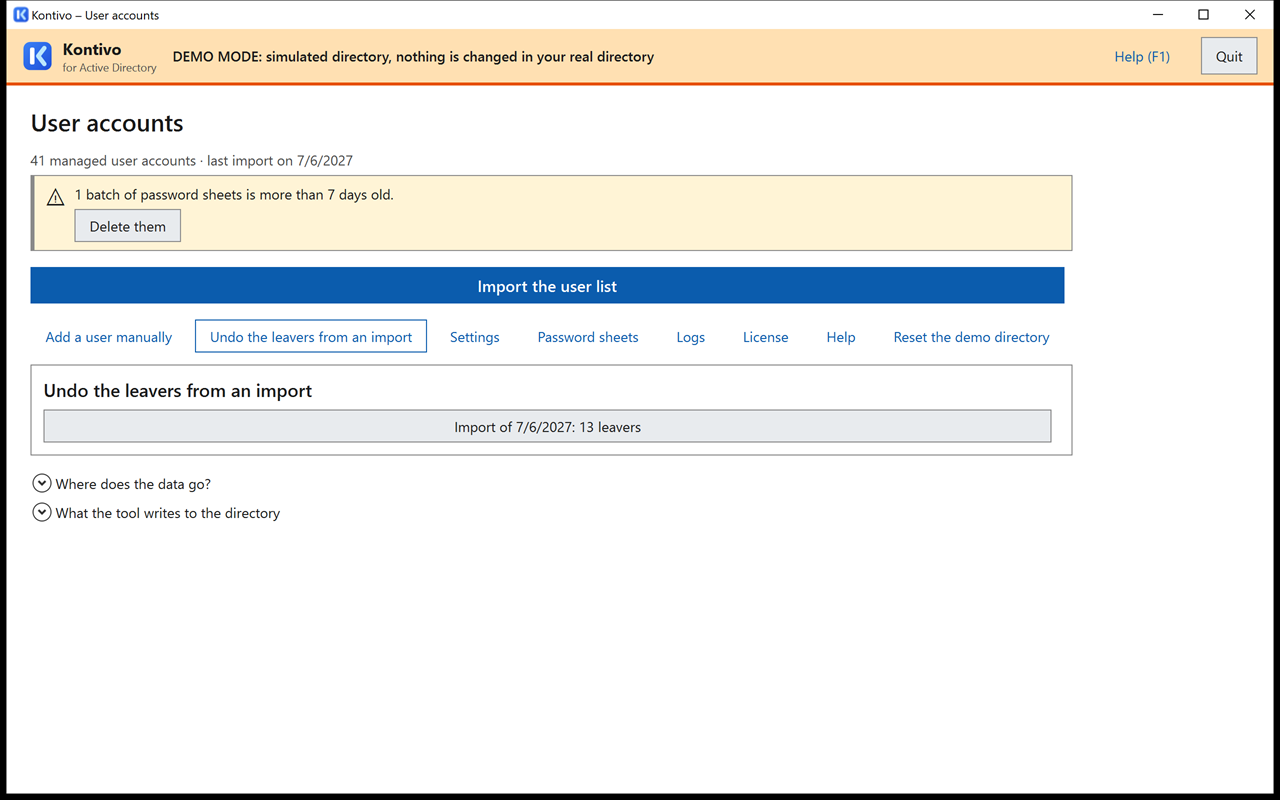Minimize the Kontivo window
Image resolution: width=1280 pixels, height=800 pixels.
click(x=1157, y=15)
